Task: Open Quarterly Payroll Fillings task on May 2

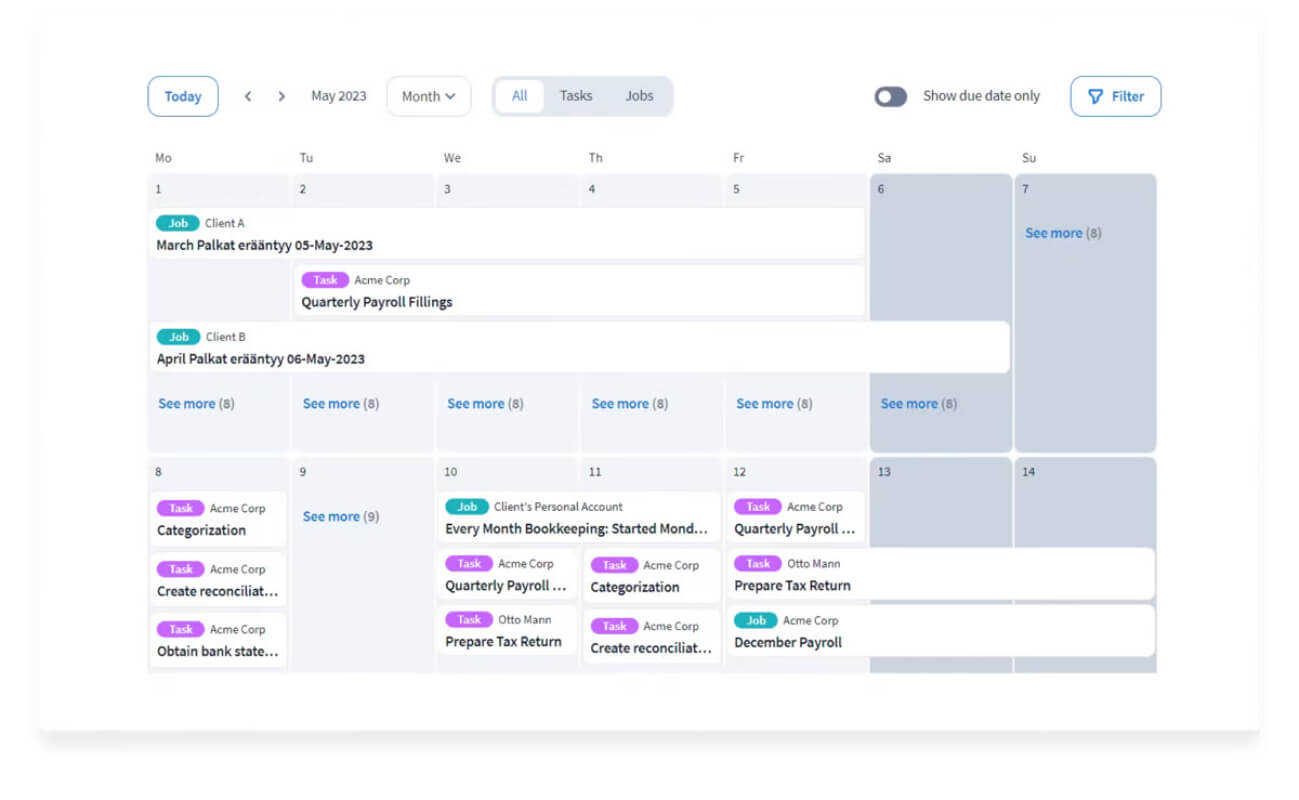Action: (579, 291)
